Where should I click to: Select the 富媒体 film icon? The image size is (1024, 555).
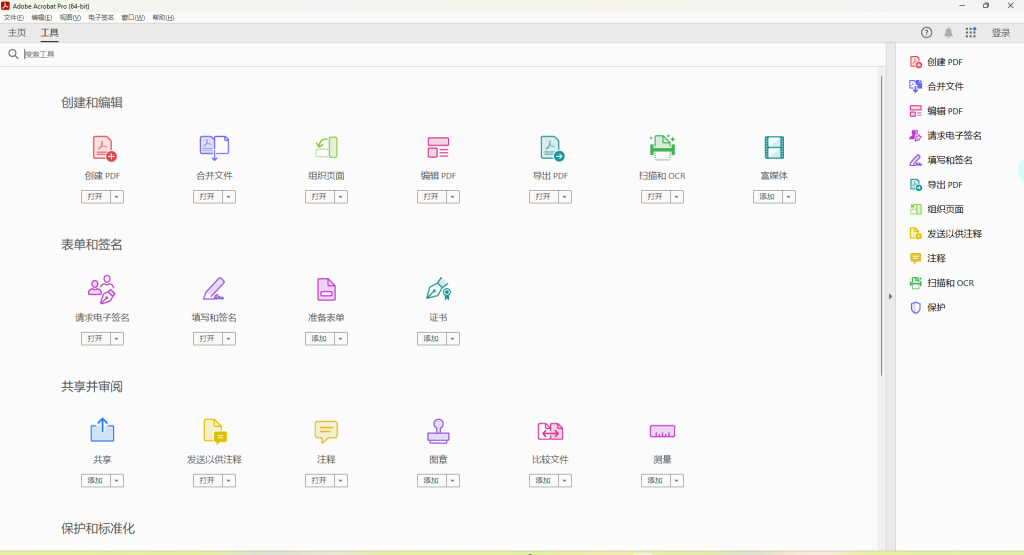(x=774, y=149)
